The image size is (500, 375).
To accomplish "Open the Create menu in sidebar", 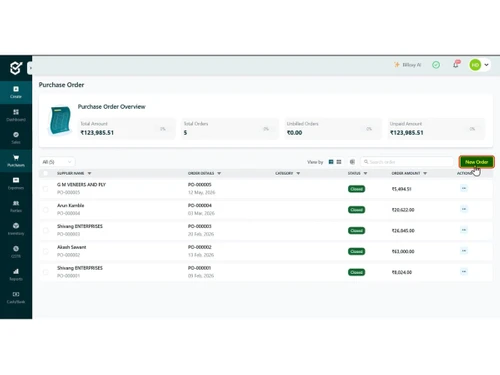I will 16,92.
